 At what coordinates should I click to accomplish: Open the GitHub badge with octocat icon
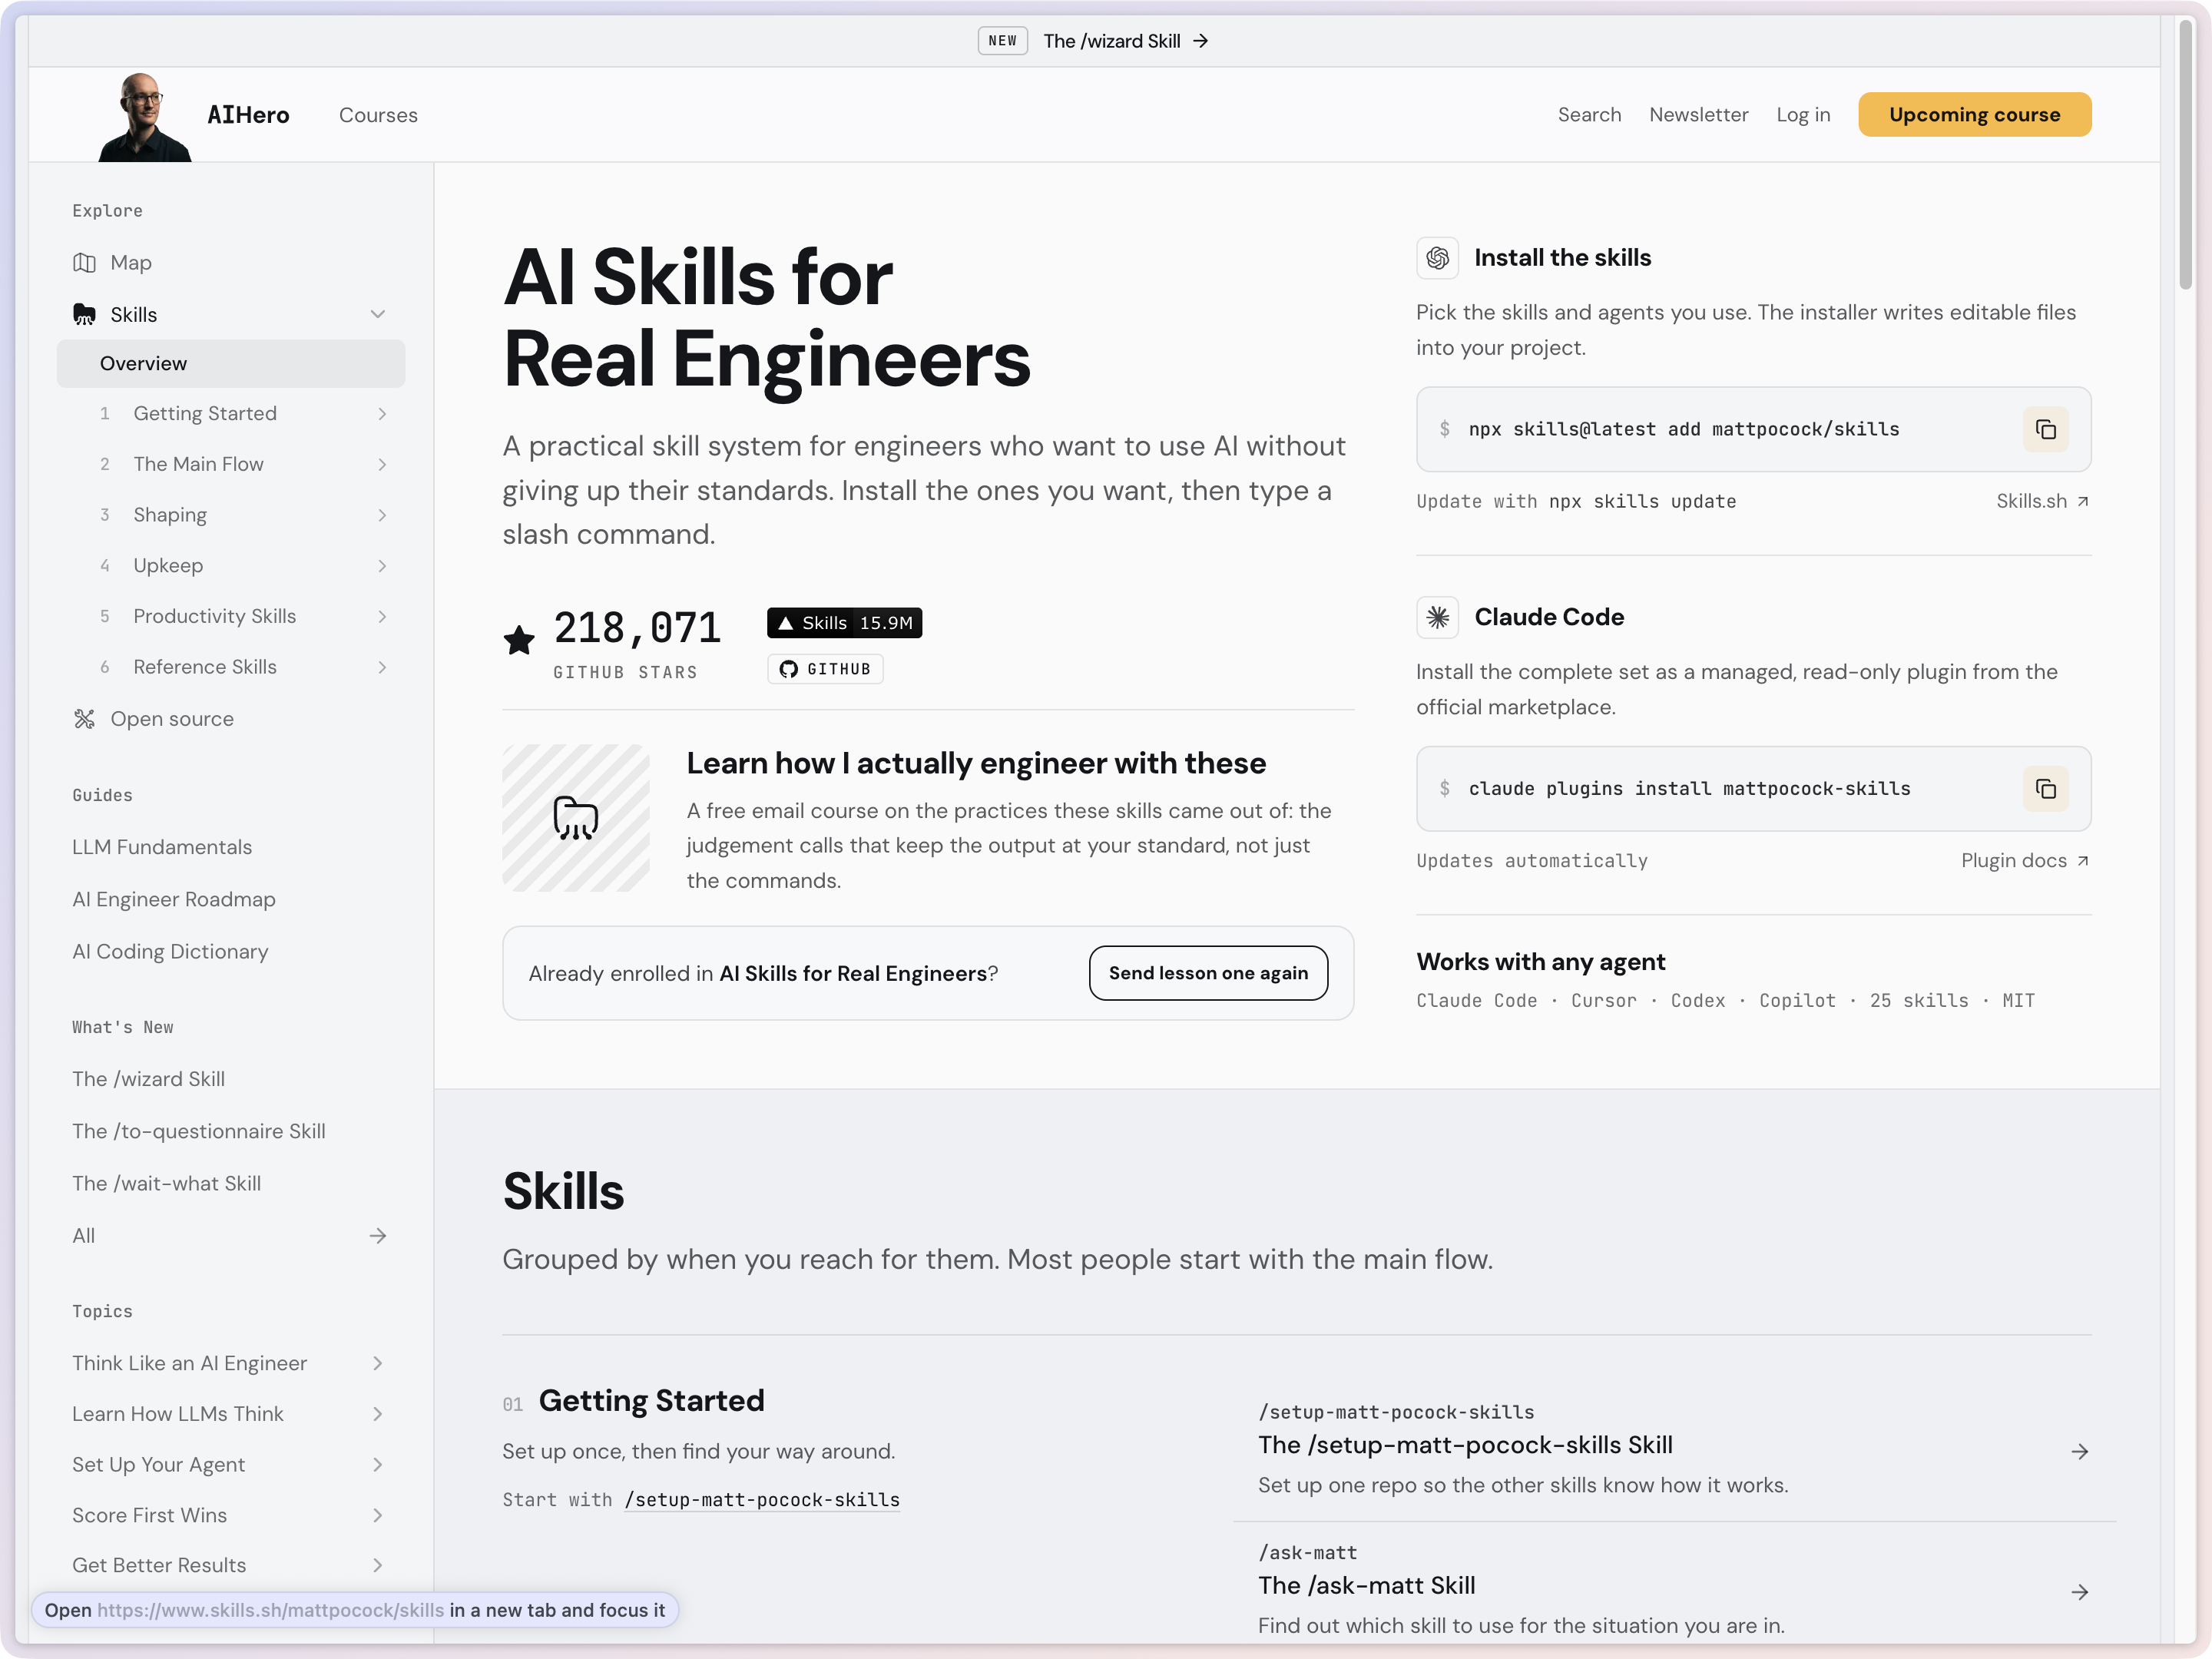pyautogui.click(x=825, y=669)
